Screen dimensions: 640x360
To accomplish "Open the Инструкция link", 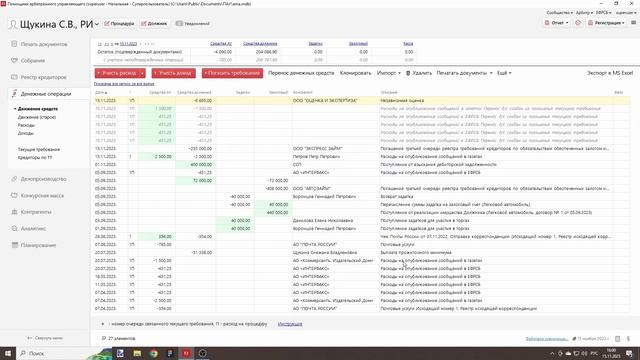I will point(290,324).
